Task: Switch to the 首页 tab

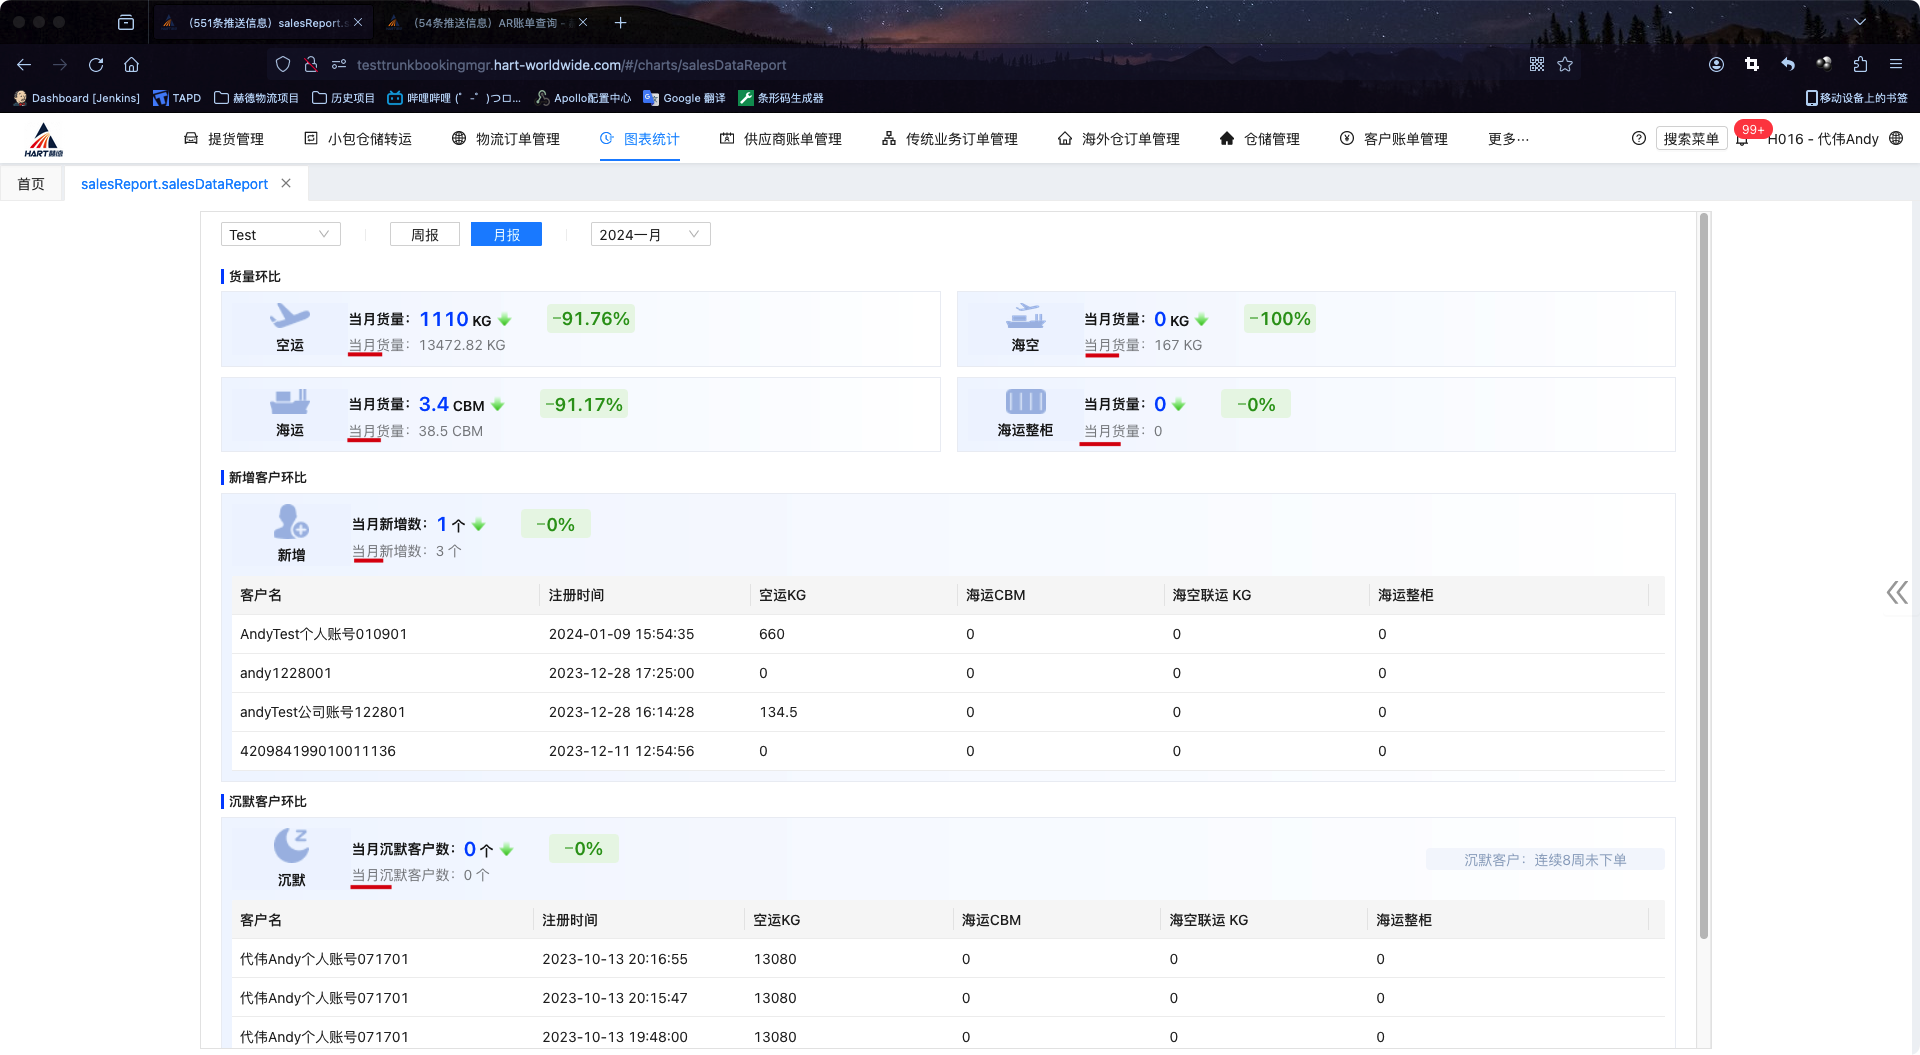Action: pos(31,184)
